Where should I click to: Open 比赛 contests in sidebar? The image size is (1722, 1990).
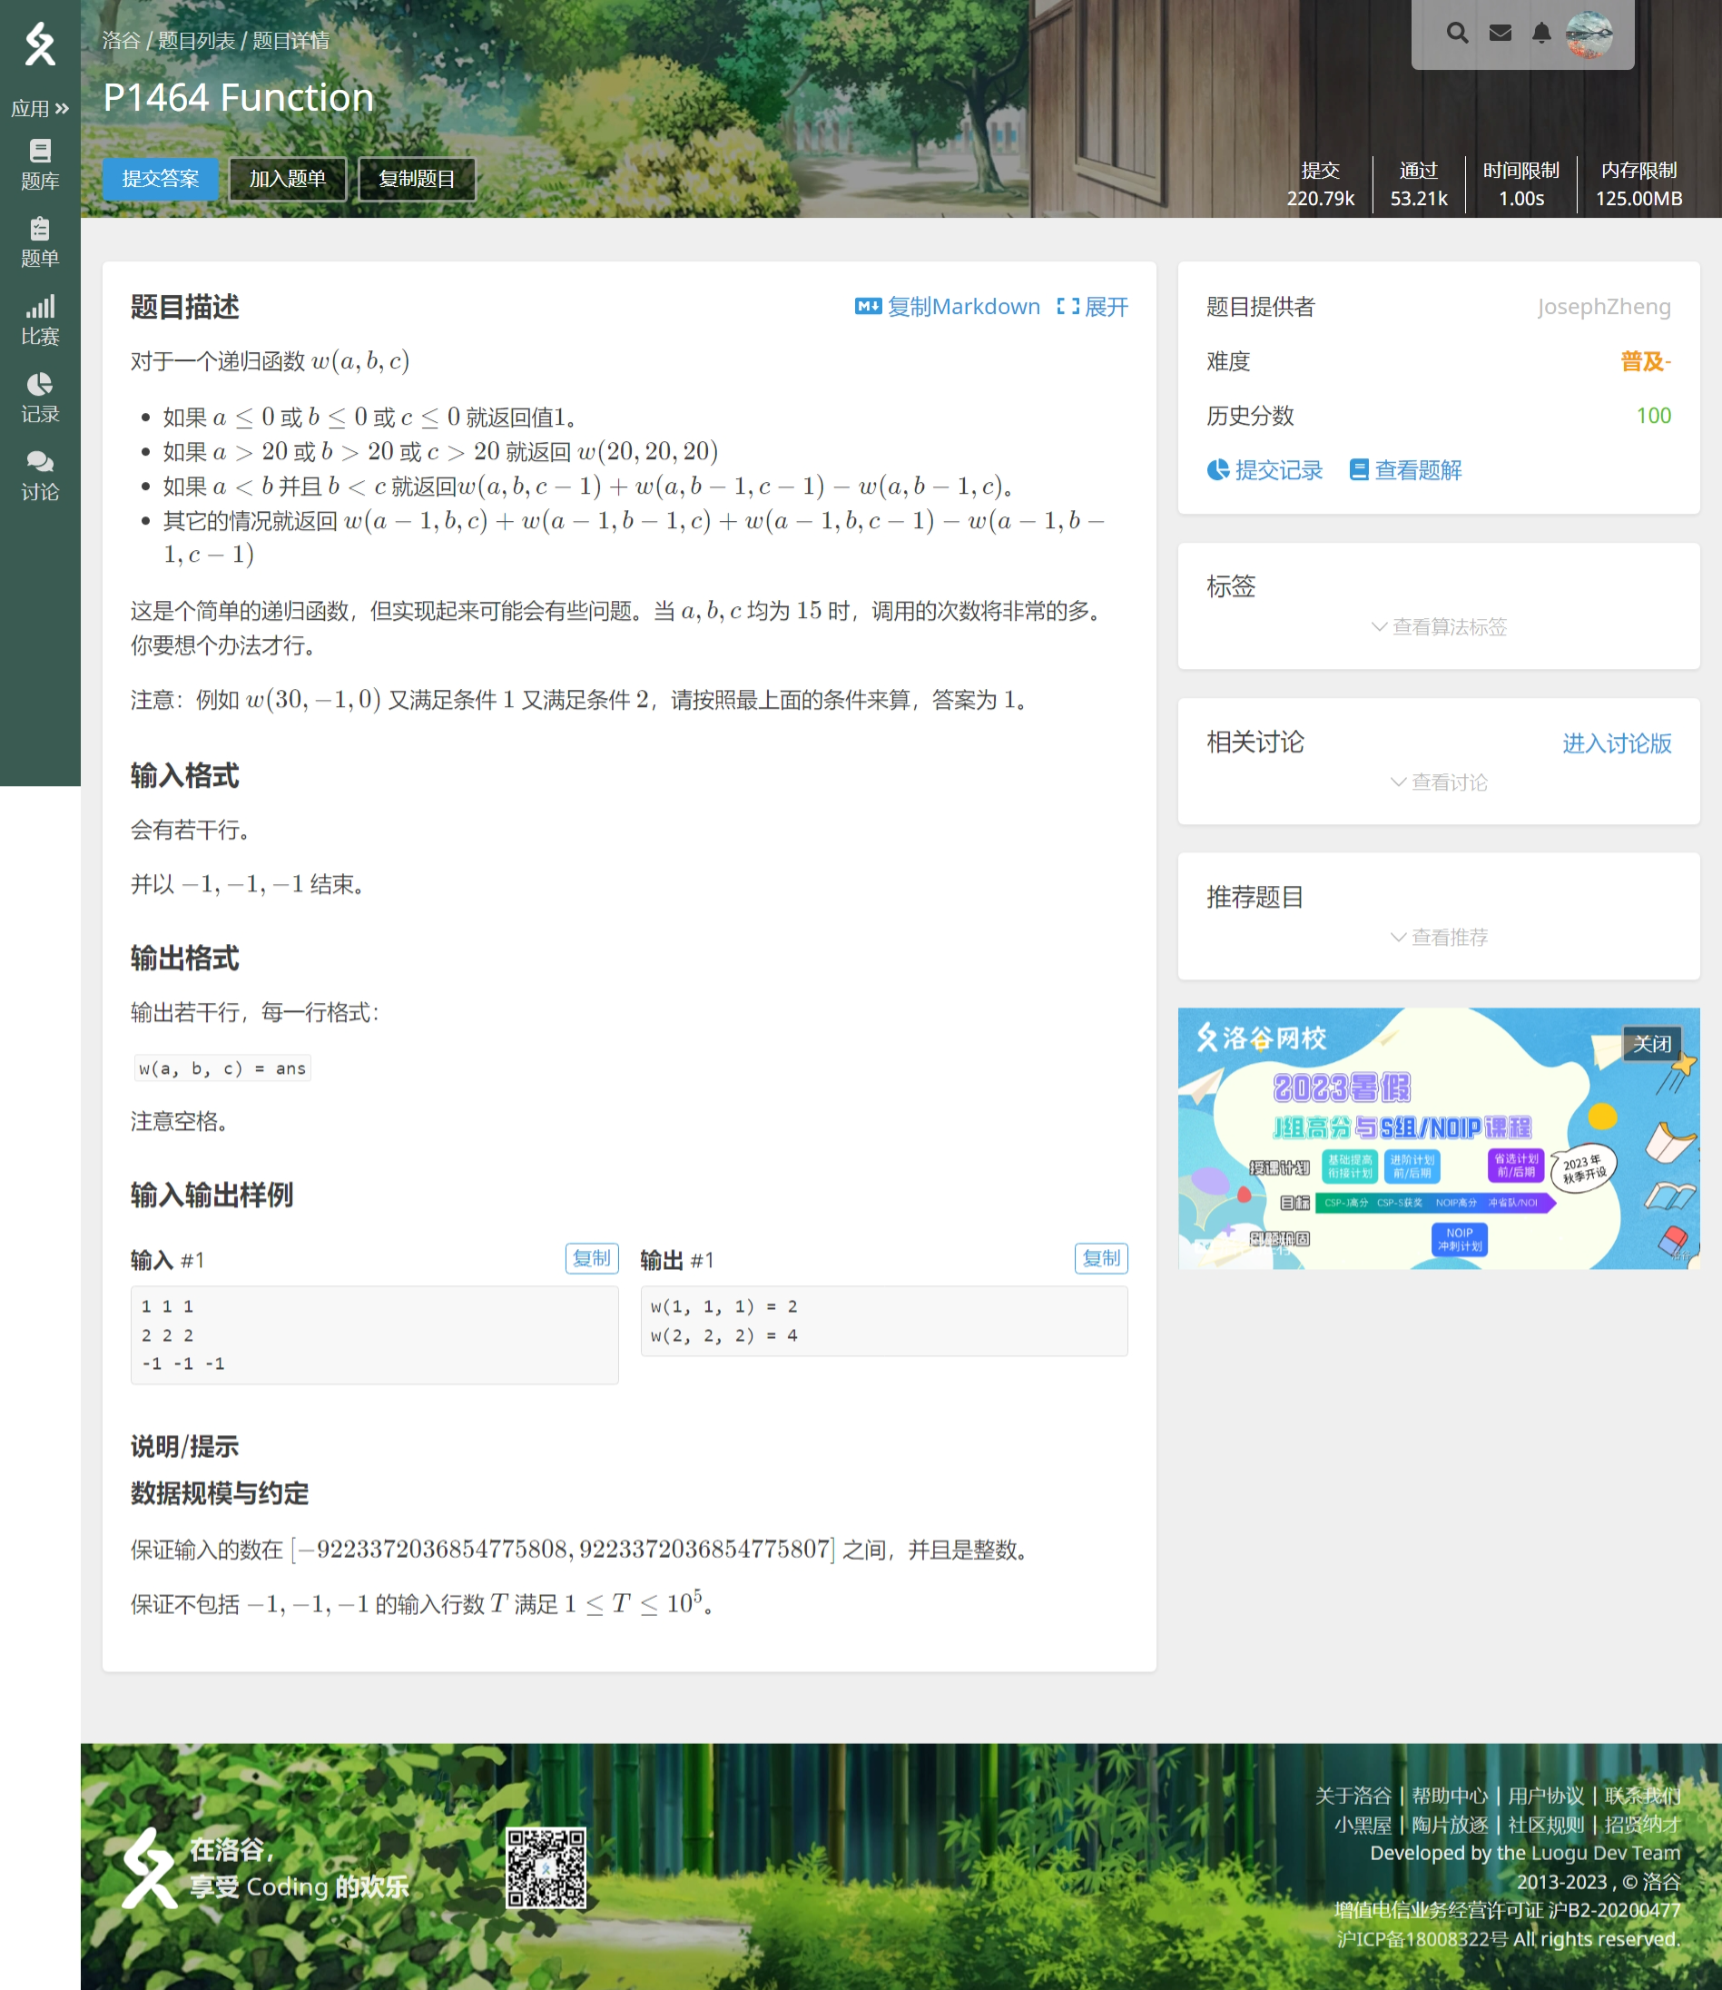point(40,321)
